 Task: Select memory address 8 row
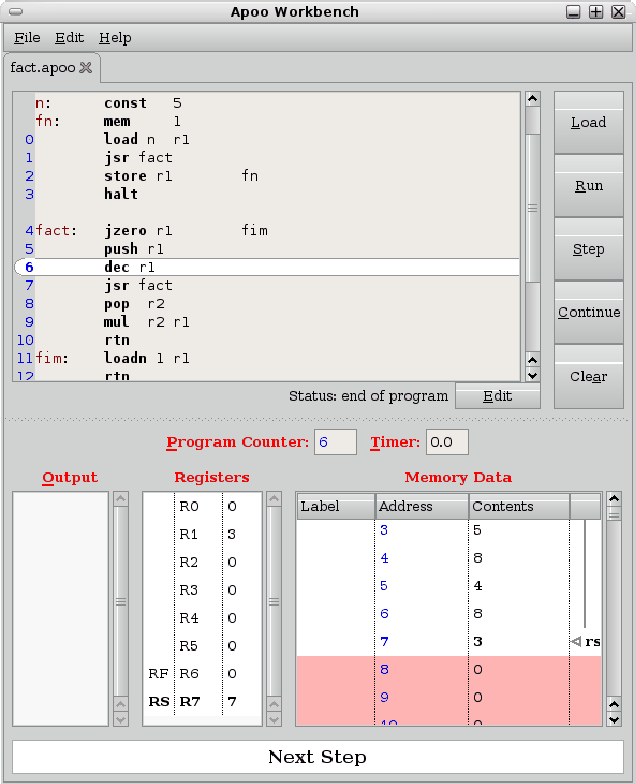(449, 670)
